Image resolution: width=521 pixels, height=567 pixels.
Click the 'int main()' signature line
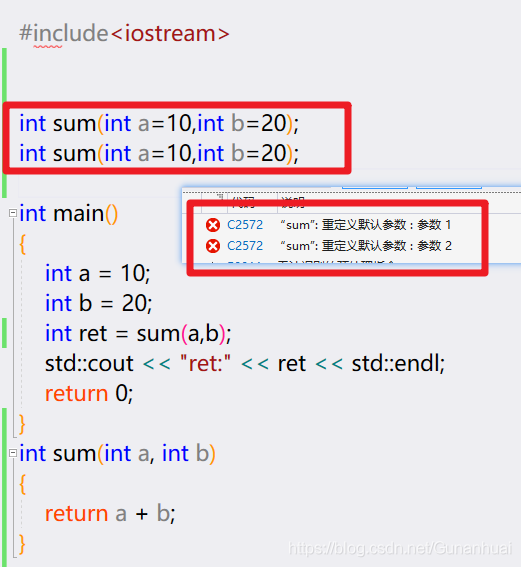[x=69, y=213]
